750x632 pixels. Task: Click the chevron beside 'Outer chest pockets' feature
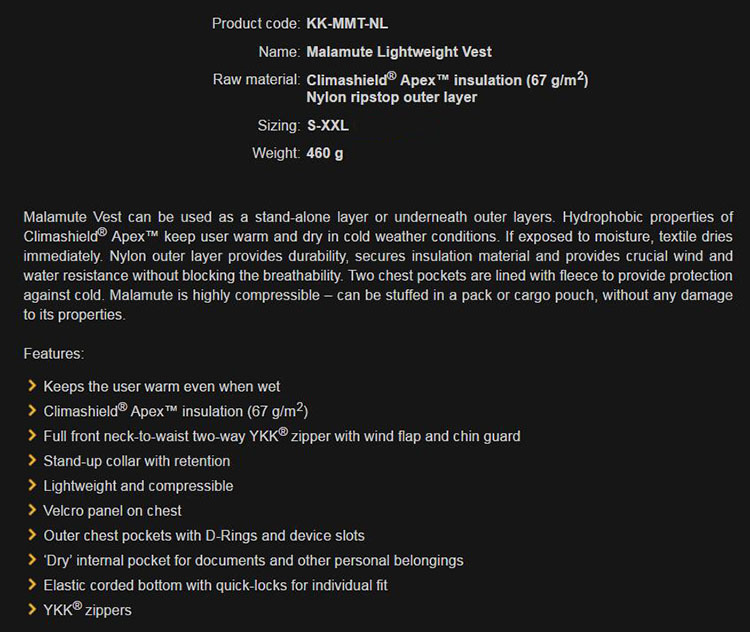pos(32,535)
